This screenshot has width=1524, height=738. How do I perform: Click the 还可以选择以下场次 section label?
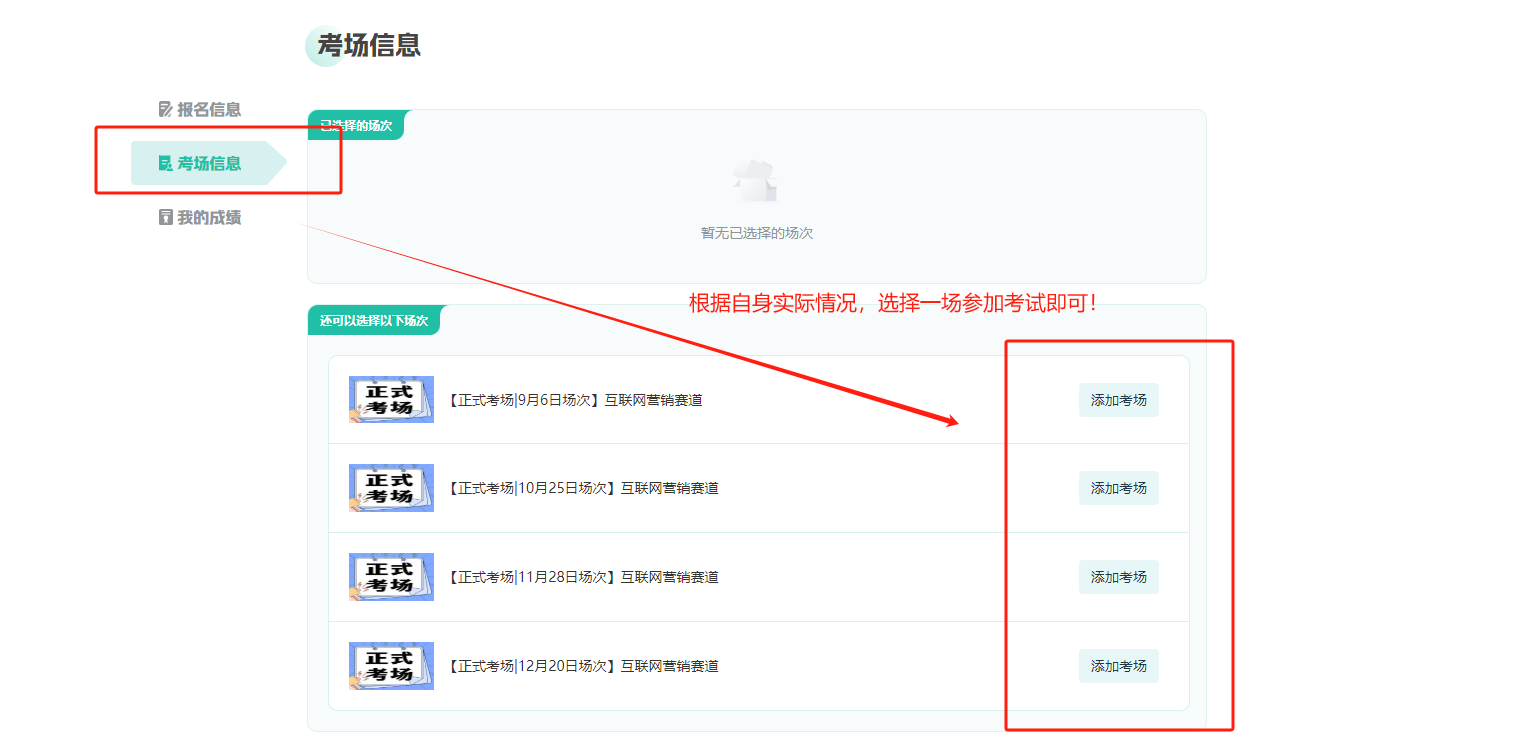click(374, 321)
